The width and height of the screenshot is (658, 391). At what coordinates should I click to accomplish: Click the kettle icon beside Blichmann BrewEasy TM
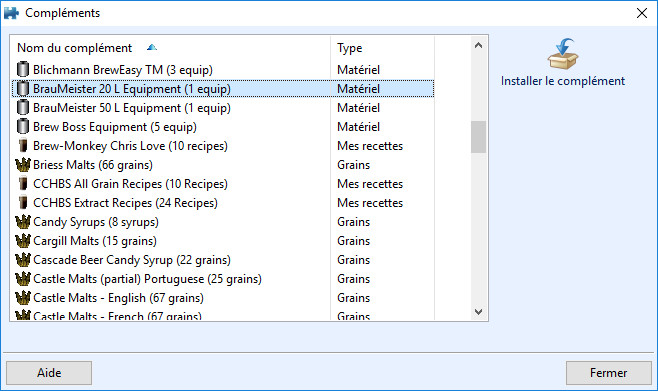click(x=23, y=70)
